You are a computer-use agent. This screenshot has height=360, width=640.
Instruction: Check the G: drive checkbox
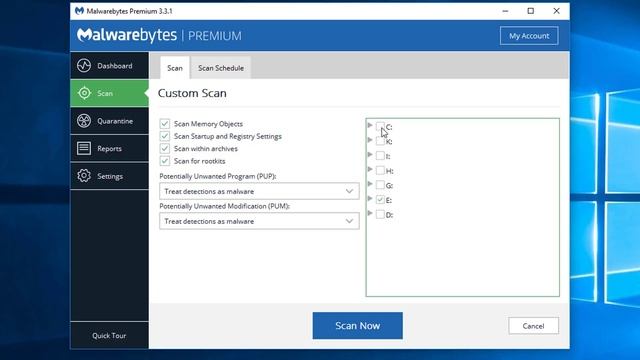tap(380, 185)
